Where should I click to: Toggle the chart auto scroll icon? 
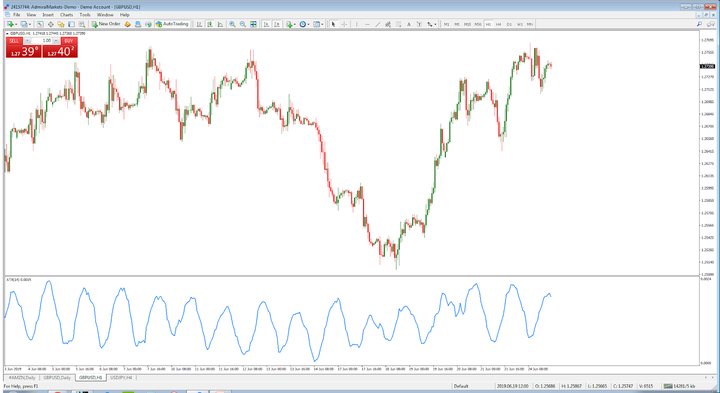click(266, 24)
